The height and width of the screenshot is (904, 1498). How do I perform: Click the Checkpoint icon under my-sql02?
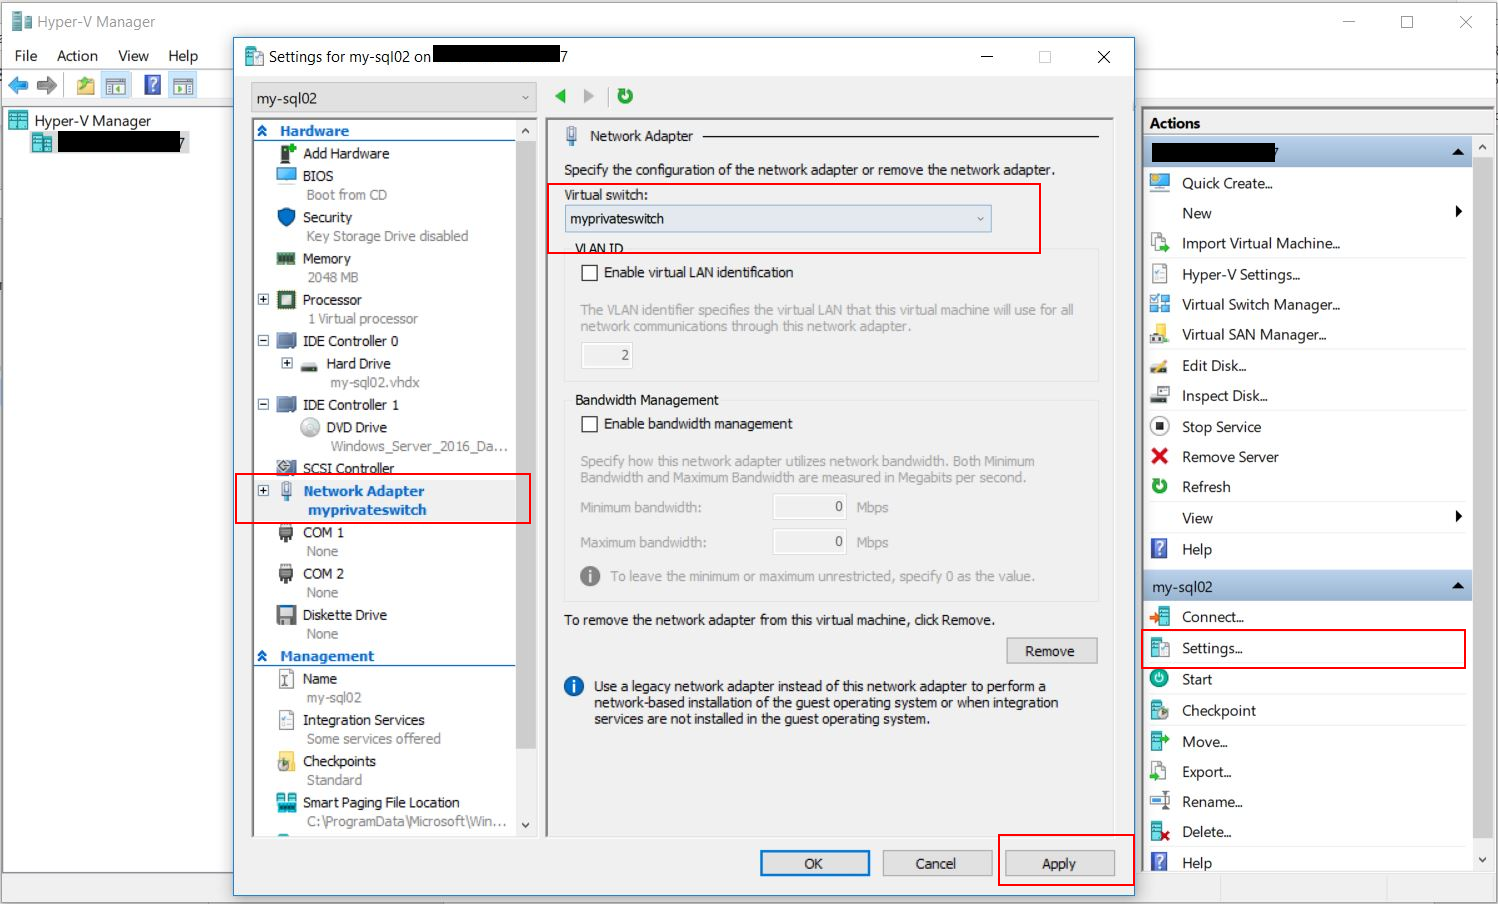(1160, 710)
